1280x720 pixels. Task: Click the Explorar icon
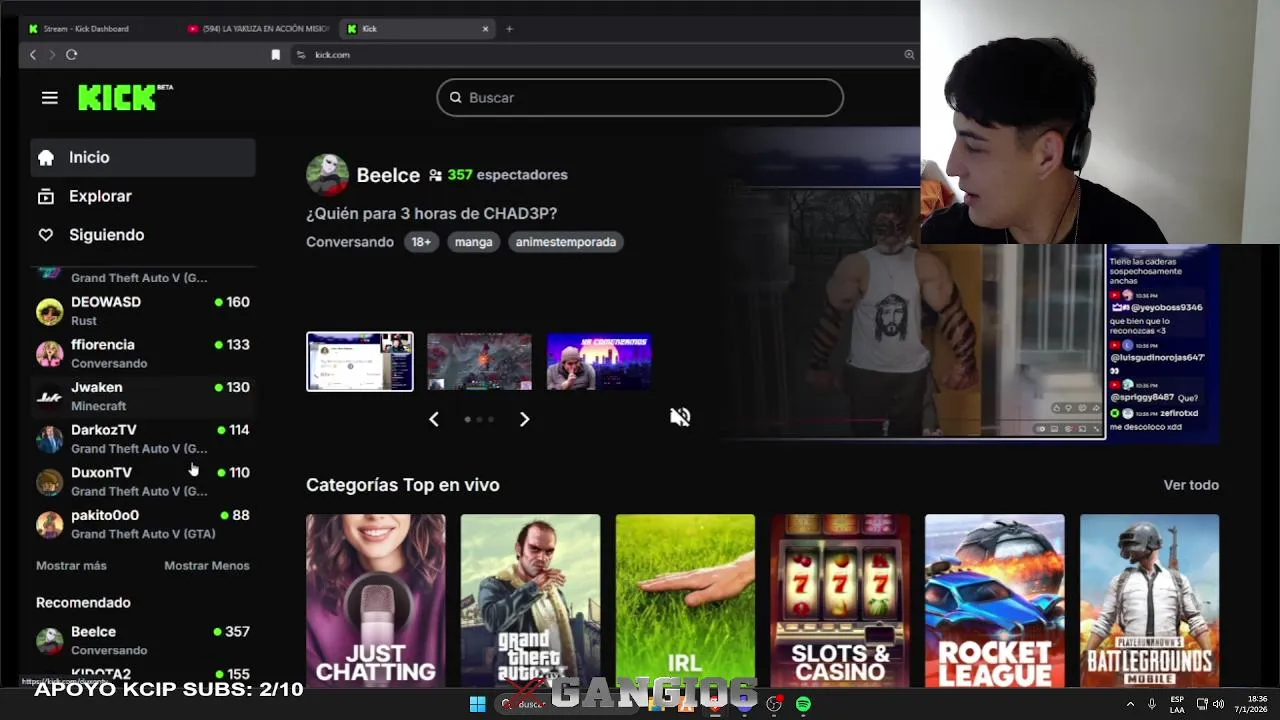tap(46, 196)
